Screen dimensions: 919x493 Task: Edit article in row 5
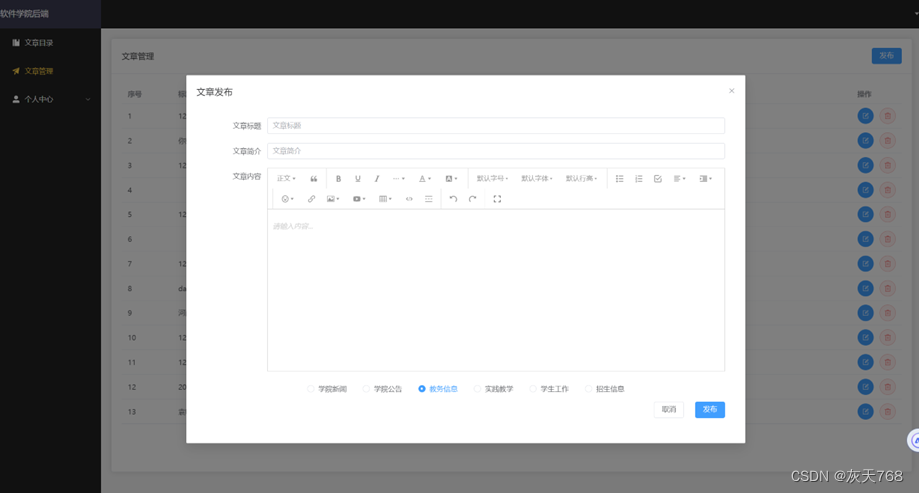click(865, 215)
